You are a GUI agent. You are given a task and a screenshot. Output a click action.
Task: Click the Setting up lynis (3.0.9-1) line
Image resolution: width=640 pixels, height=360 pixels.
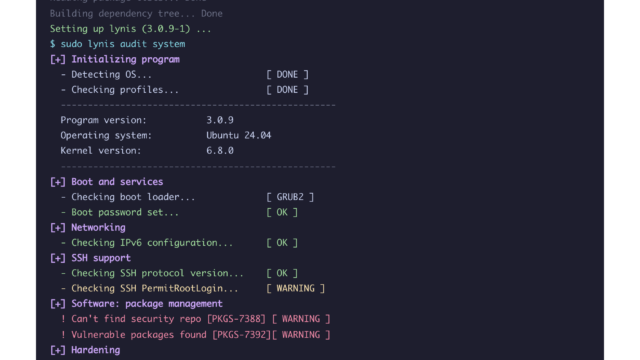[131, 29]
